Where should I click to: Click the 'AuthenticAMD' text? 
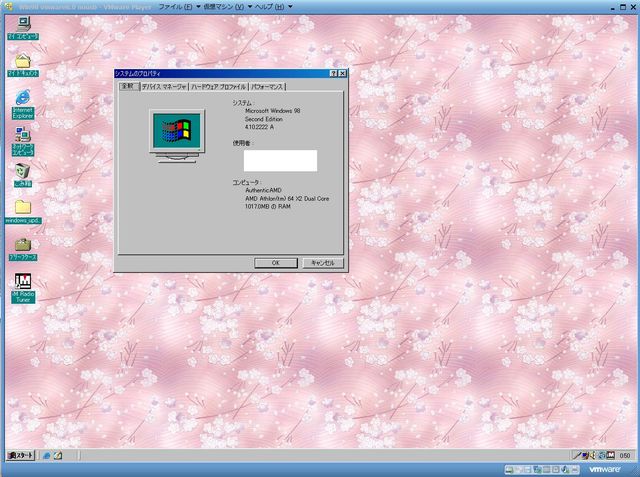point(263,191)
